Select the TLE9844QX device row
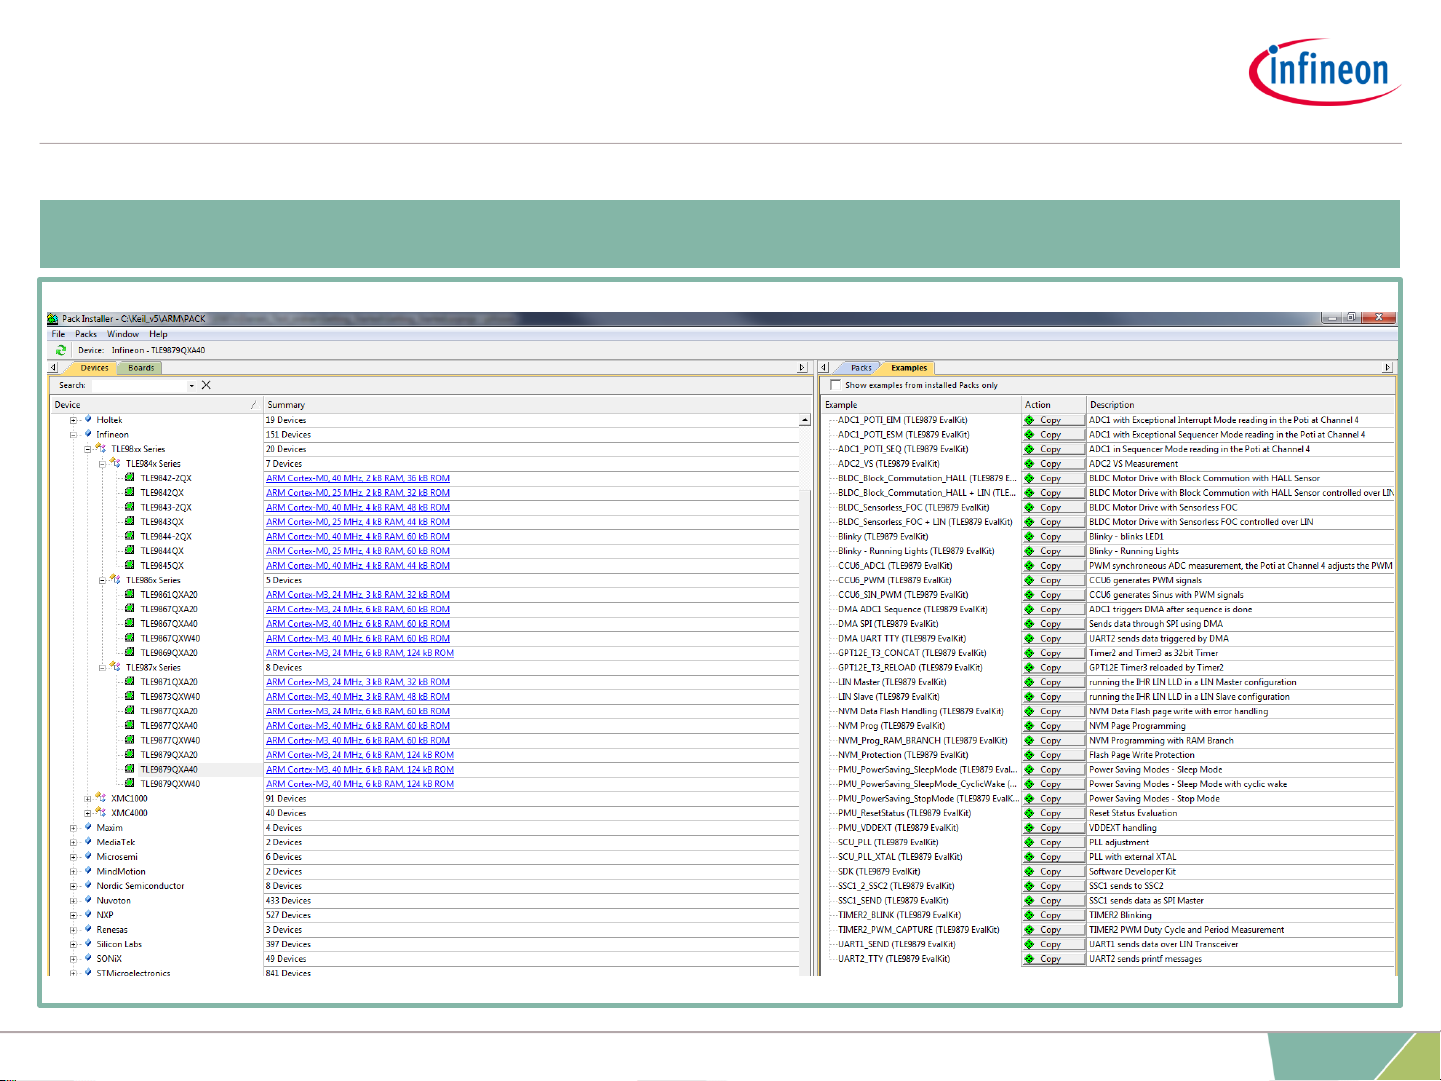Viewport: 1441px width, 1081px height. 162,551
